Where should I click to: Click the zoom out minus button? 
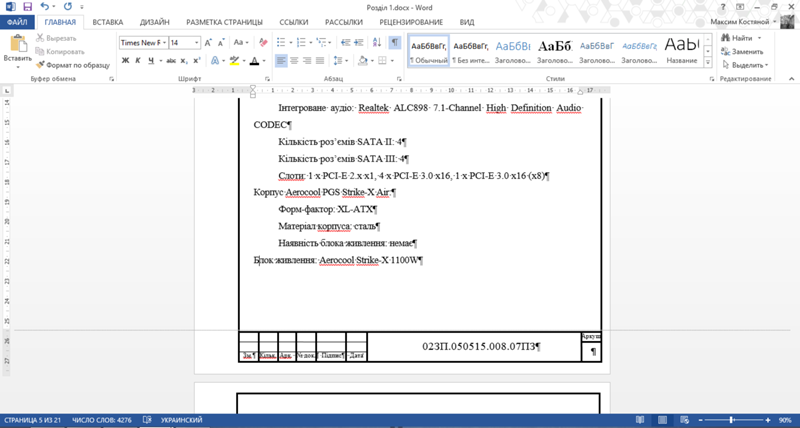701,420
